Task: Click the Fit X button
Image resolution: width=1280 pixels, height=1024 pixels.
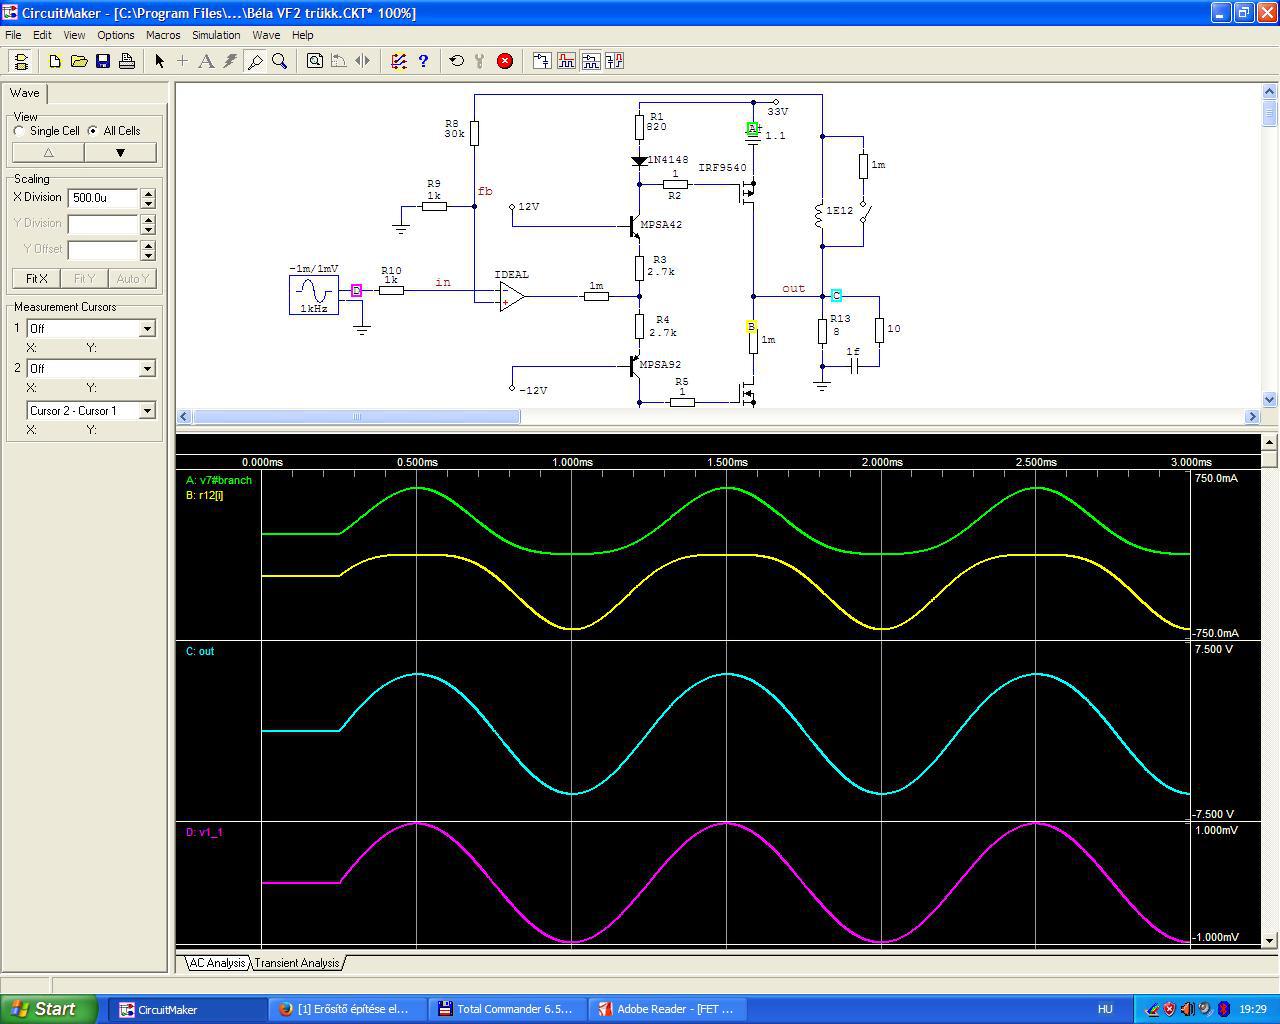Action: [37, 279]
